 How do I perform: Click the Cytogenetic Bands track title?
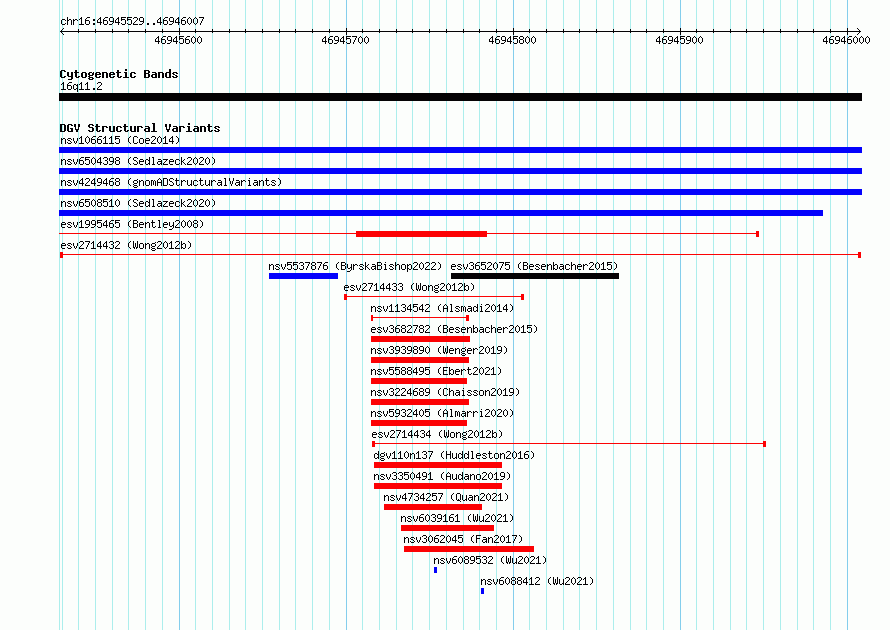(x=119, y=74)
